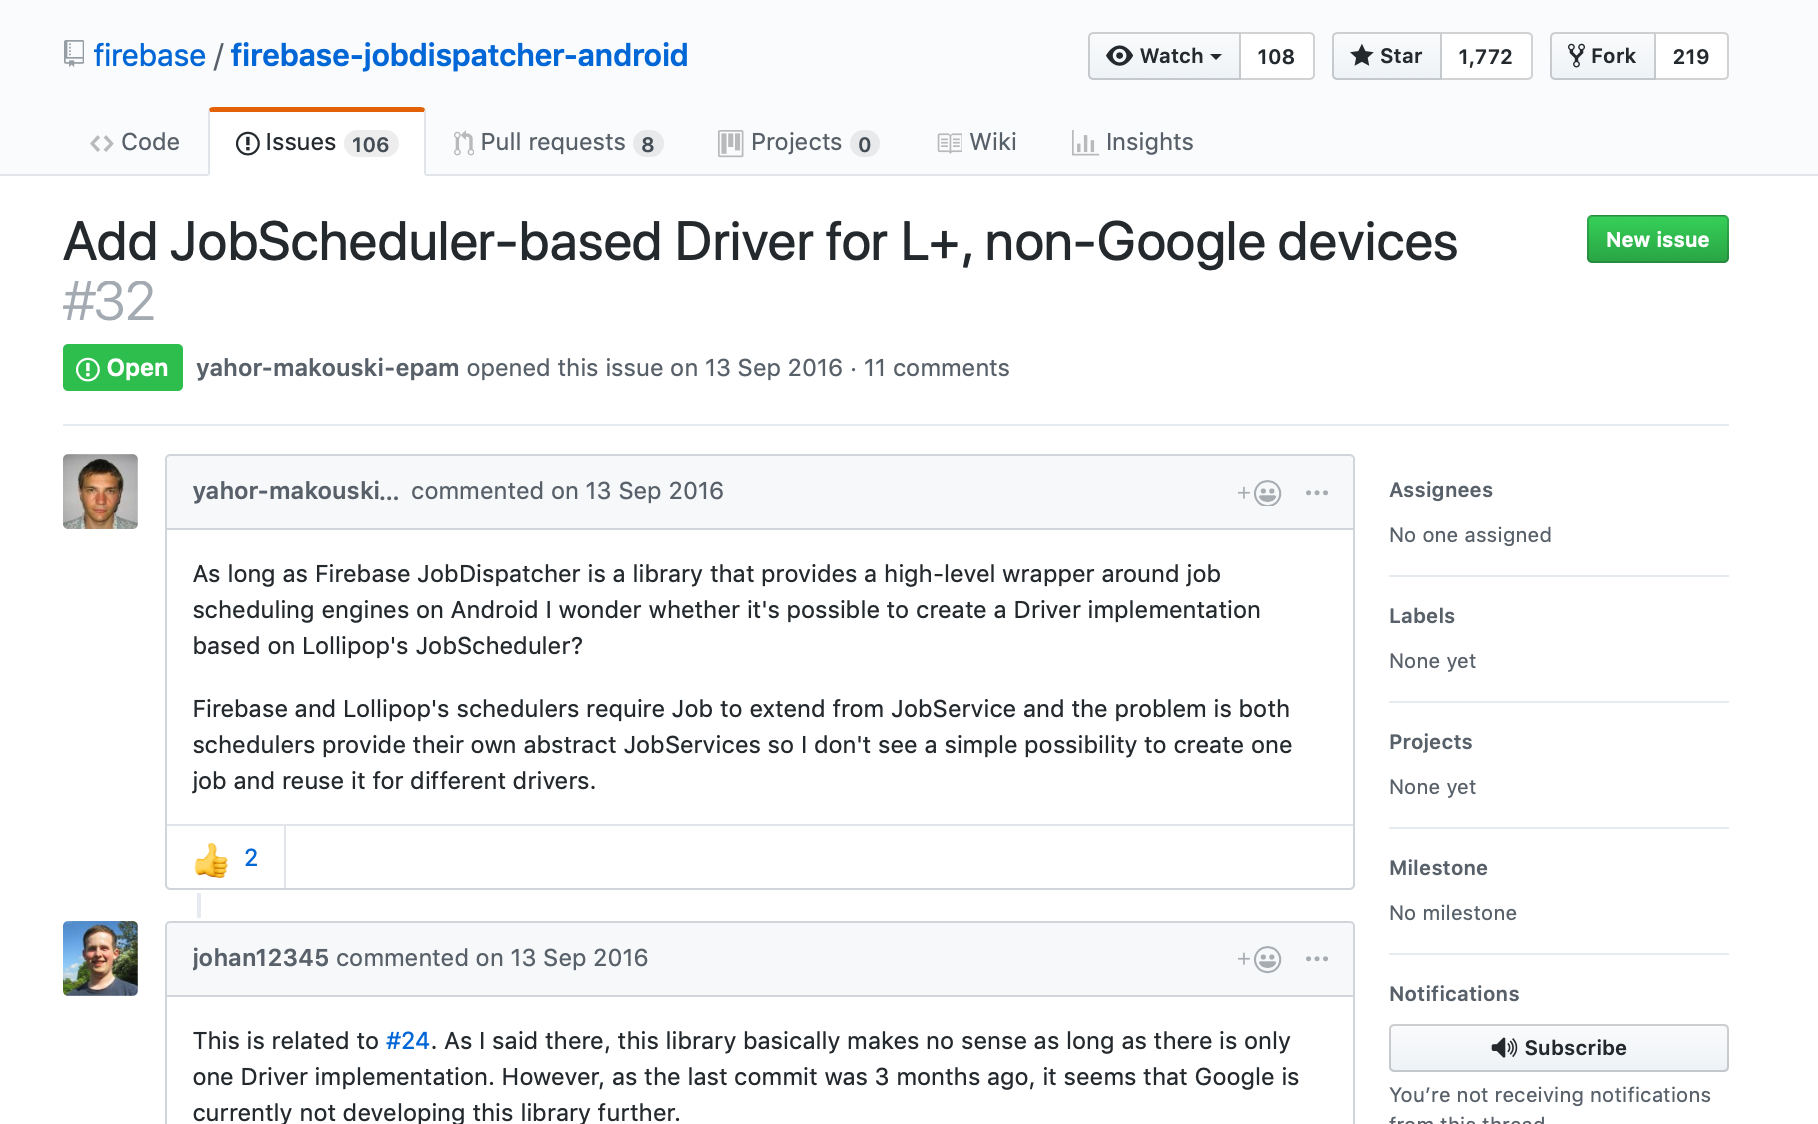Fork this repository
This screenshot has width=1818, height=1124.
coord(1602,56)
